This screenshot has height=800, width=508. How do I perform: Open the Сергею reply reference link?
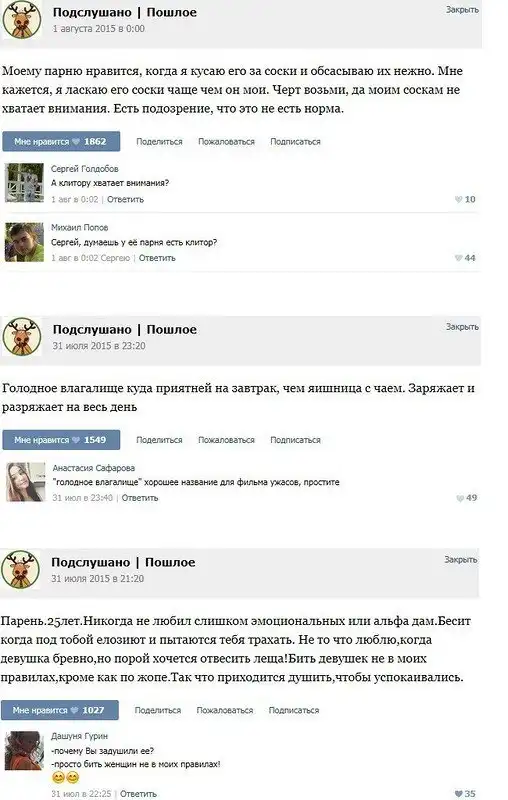(x=115, y=258)
